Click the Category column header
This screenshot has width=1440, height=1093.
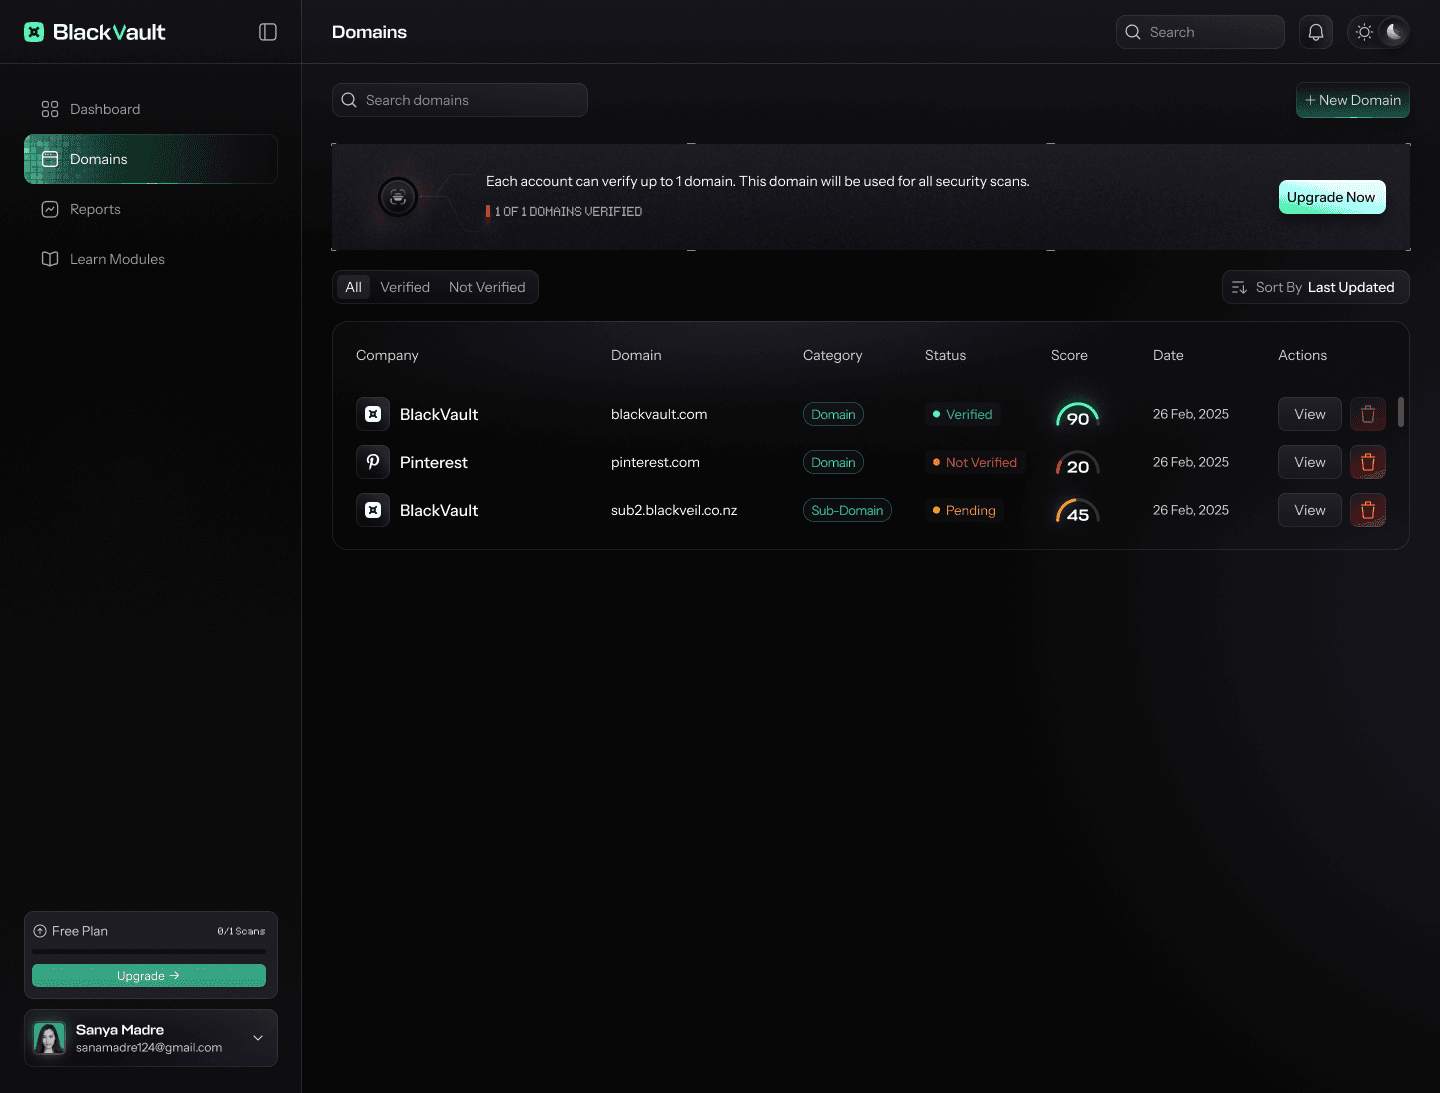[832, 355]
